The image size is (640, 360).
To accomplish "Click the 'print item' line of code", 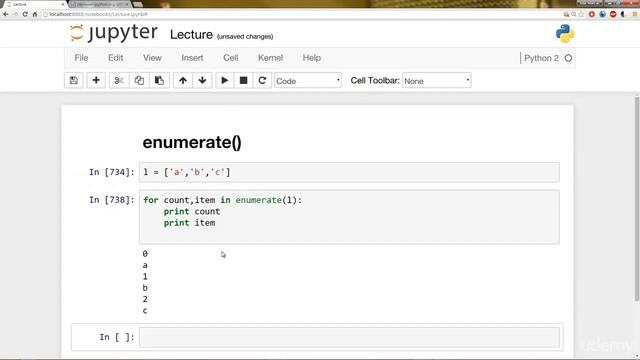I will click(x=189, y=223).
